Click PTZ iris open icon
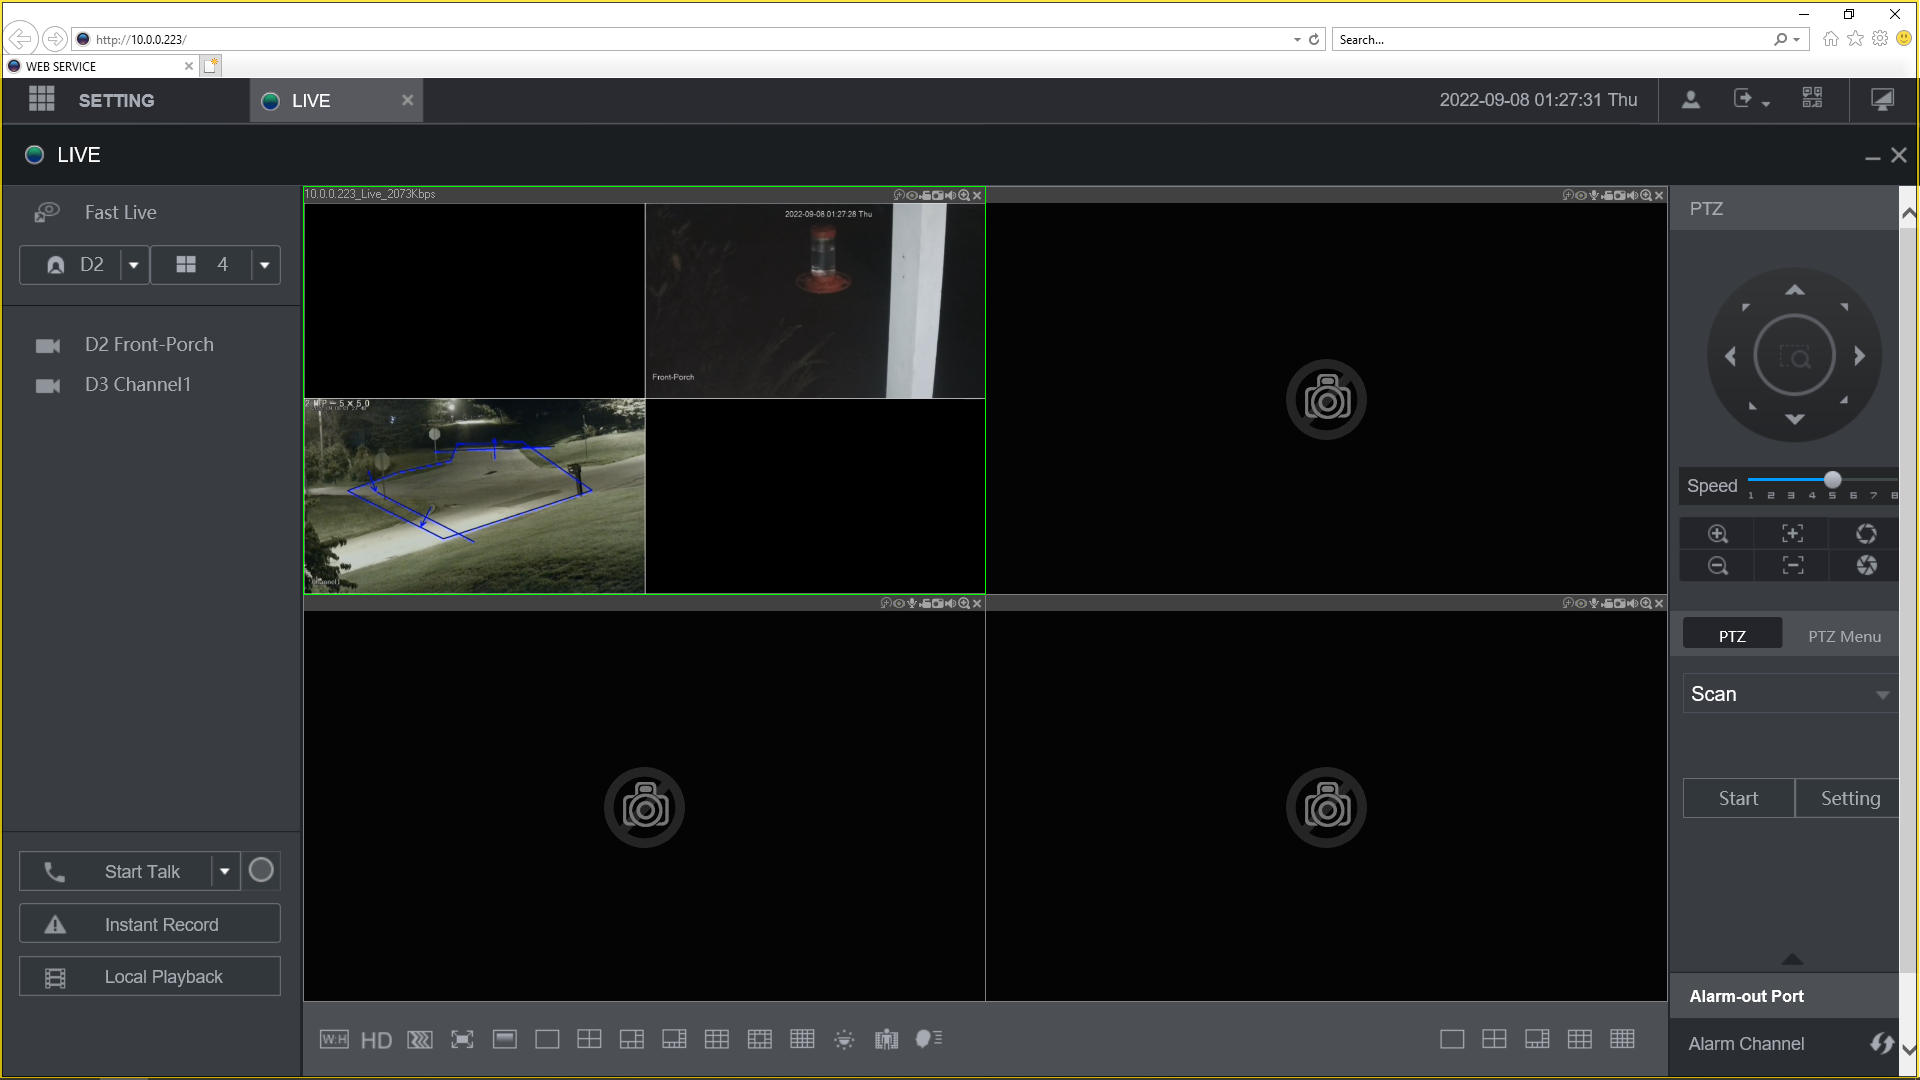This screenshot has height=1080, width=1920. pos(1866,534)
